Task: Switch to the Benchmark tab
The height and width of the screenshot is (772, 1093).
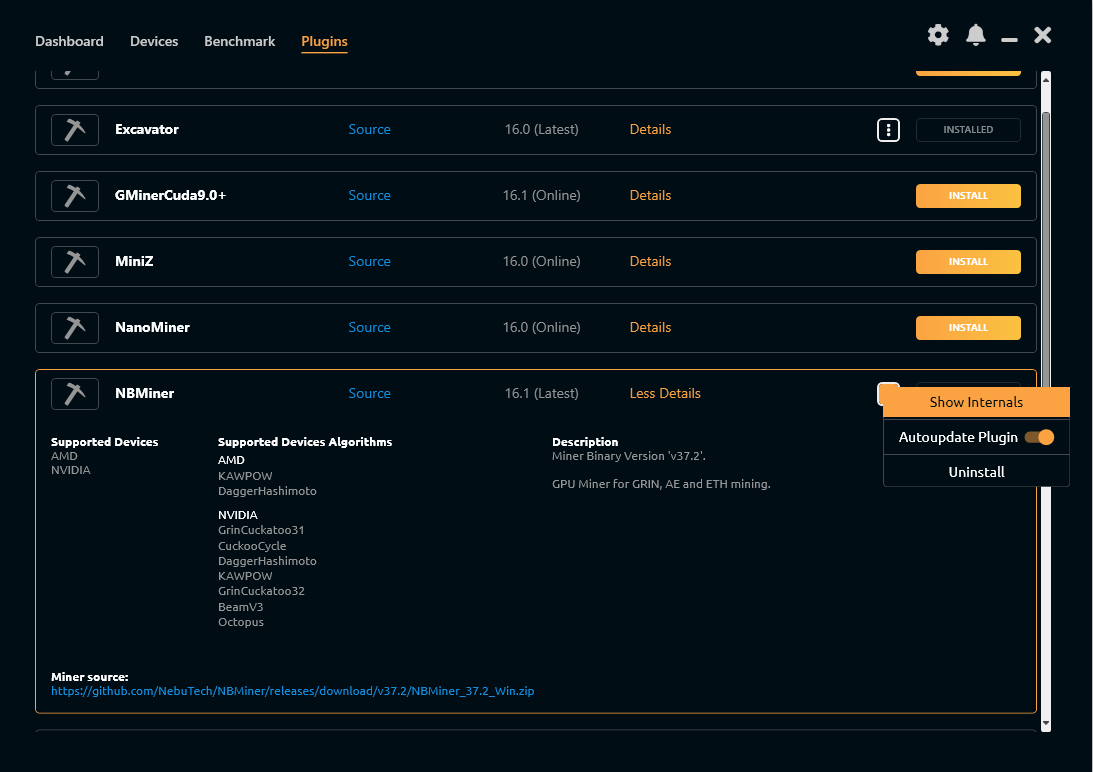Action: point(240,41)
